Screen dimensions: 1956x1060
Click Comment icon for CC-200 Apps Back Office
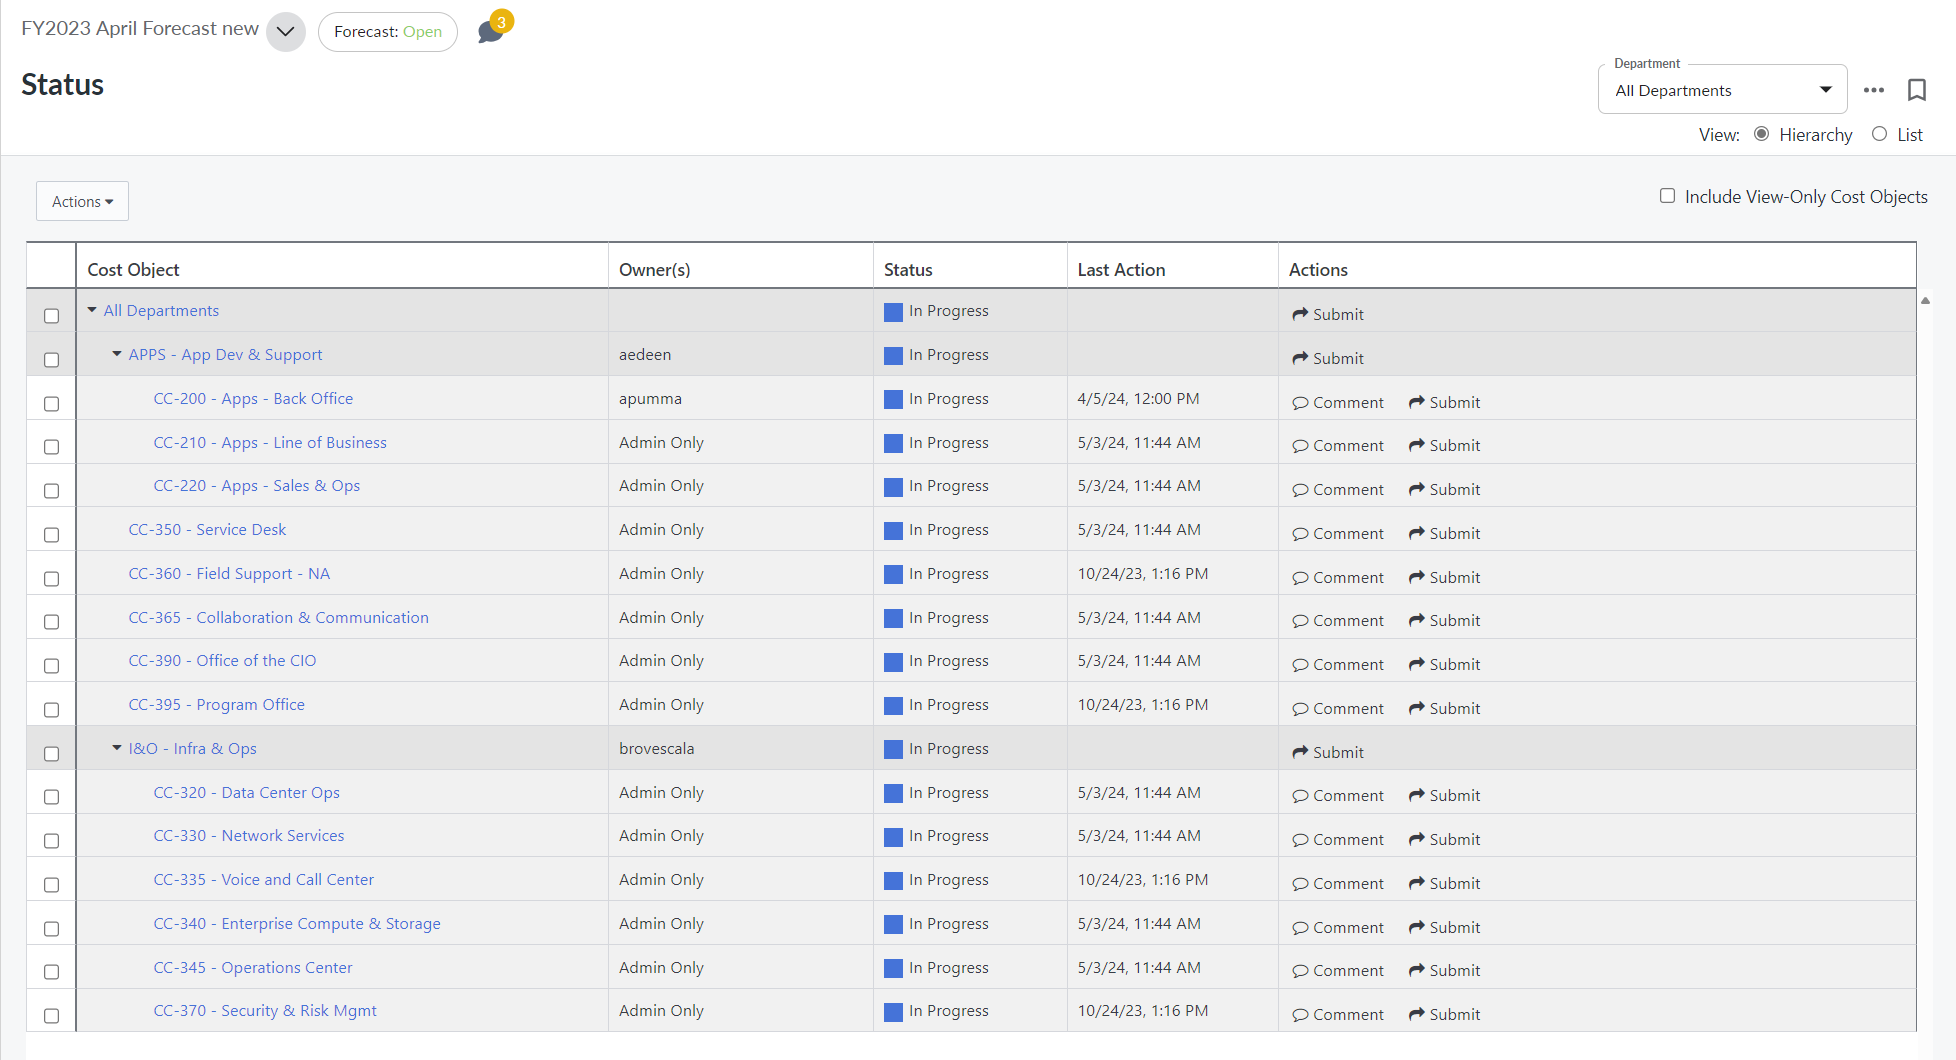coord(1300,403)
